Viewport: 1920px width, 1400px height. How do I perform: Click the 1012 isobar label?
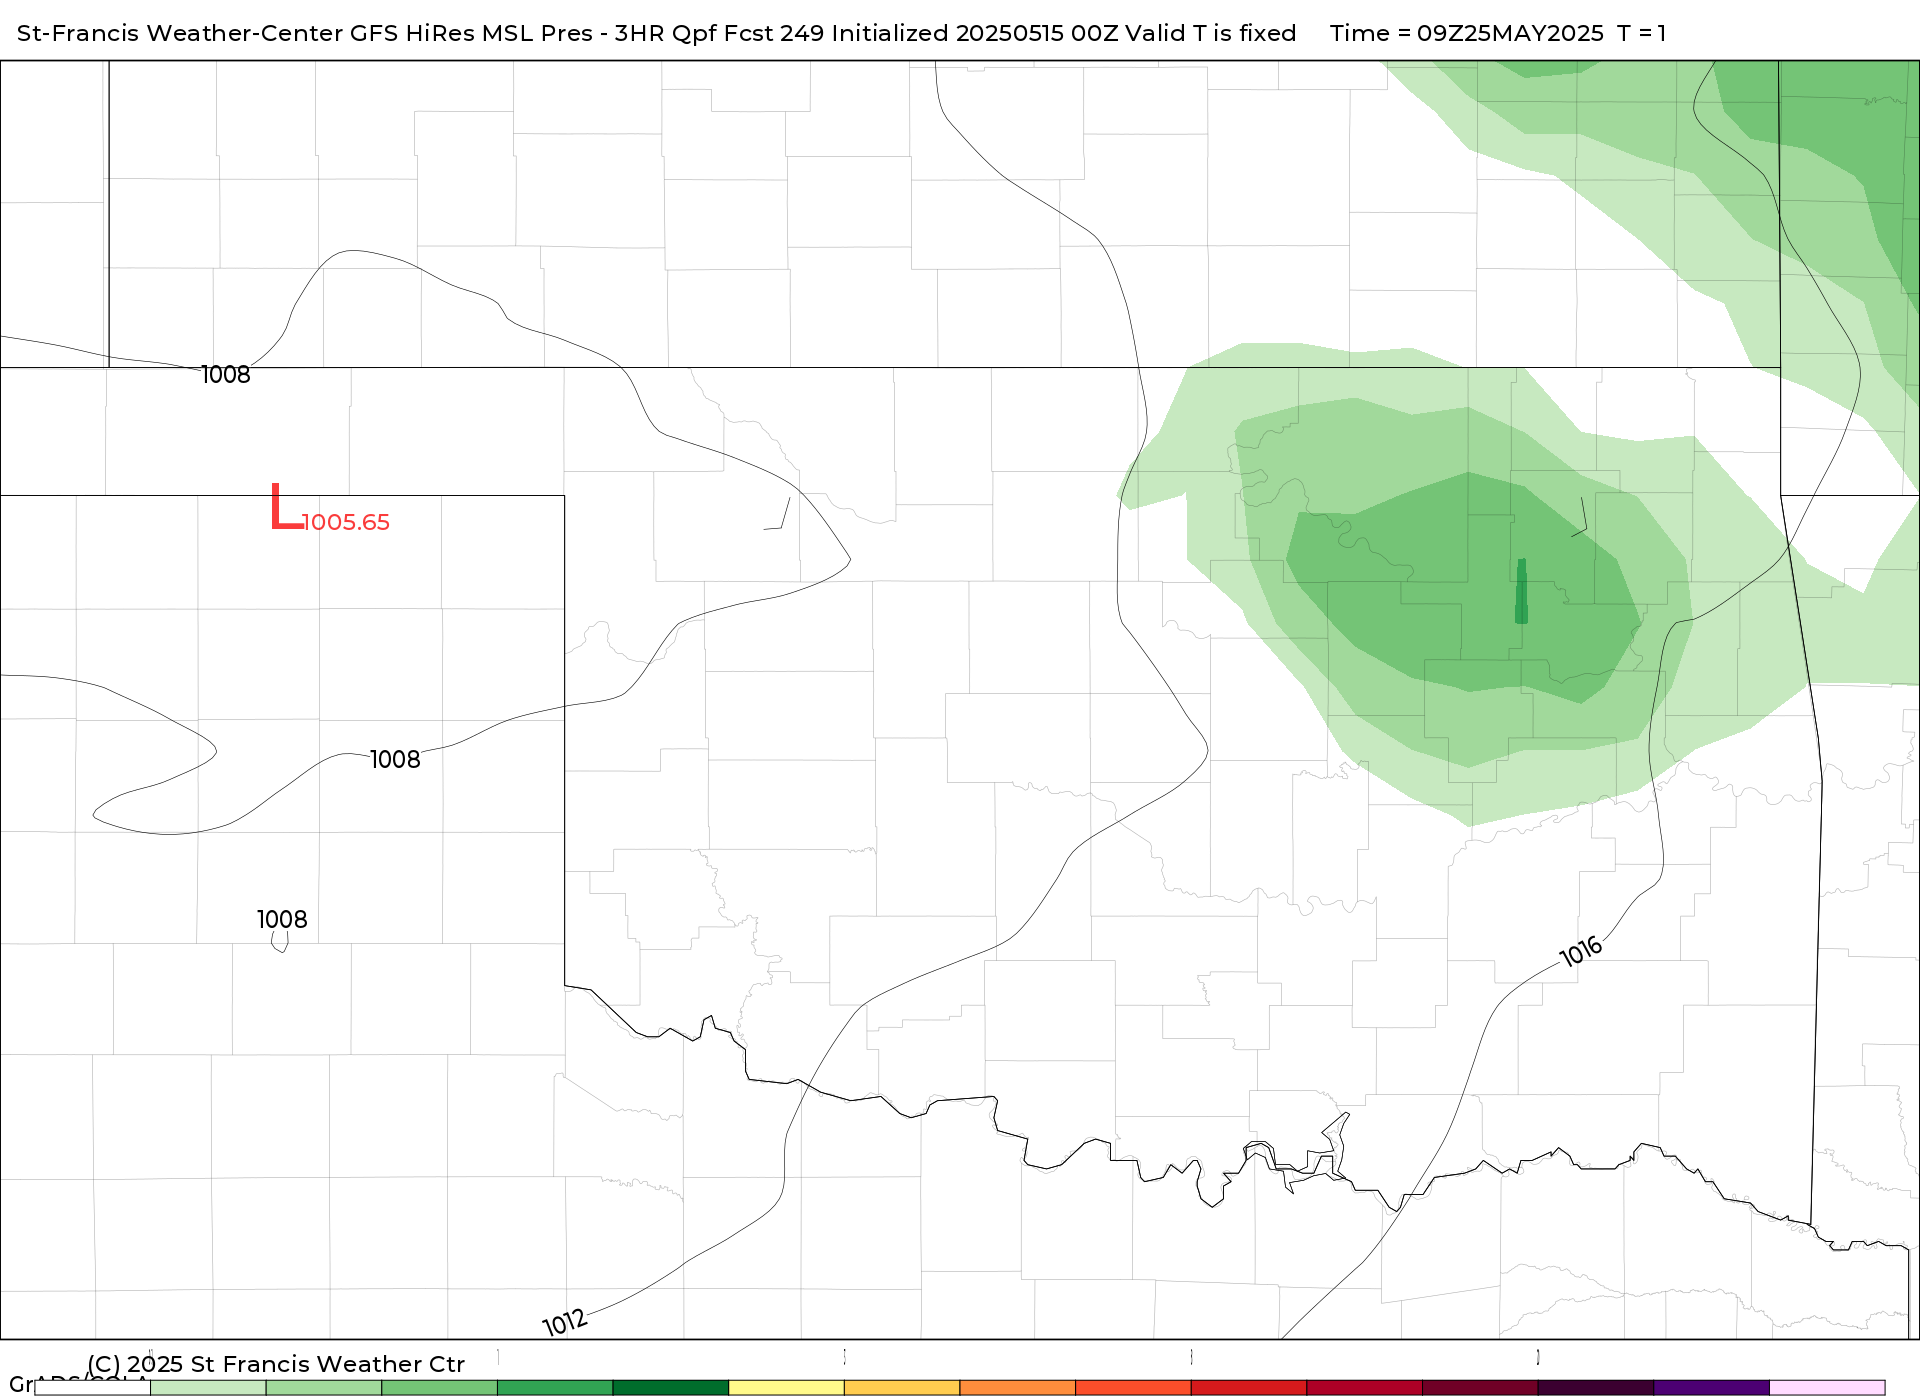point(565,1322)
